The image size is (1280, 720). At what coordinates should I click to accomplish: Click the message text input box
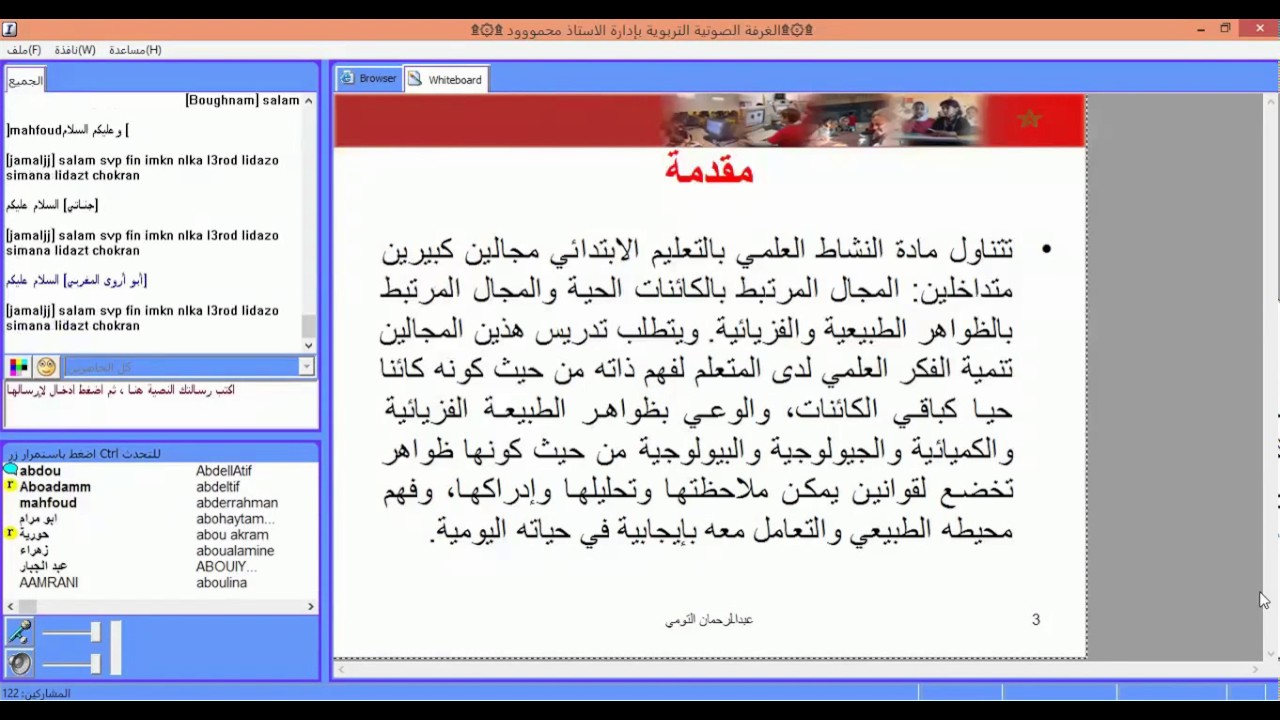point(160,404)
